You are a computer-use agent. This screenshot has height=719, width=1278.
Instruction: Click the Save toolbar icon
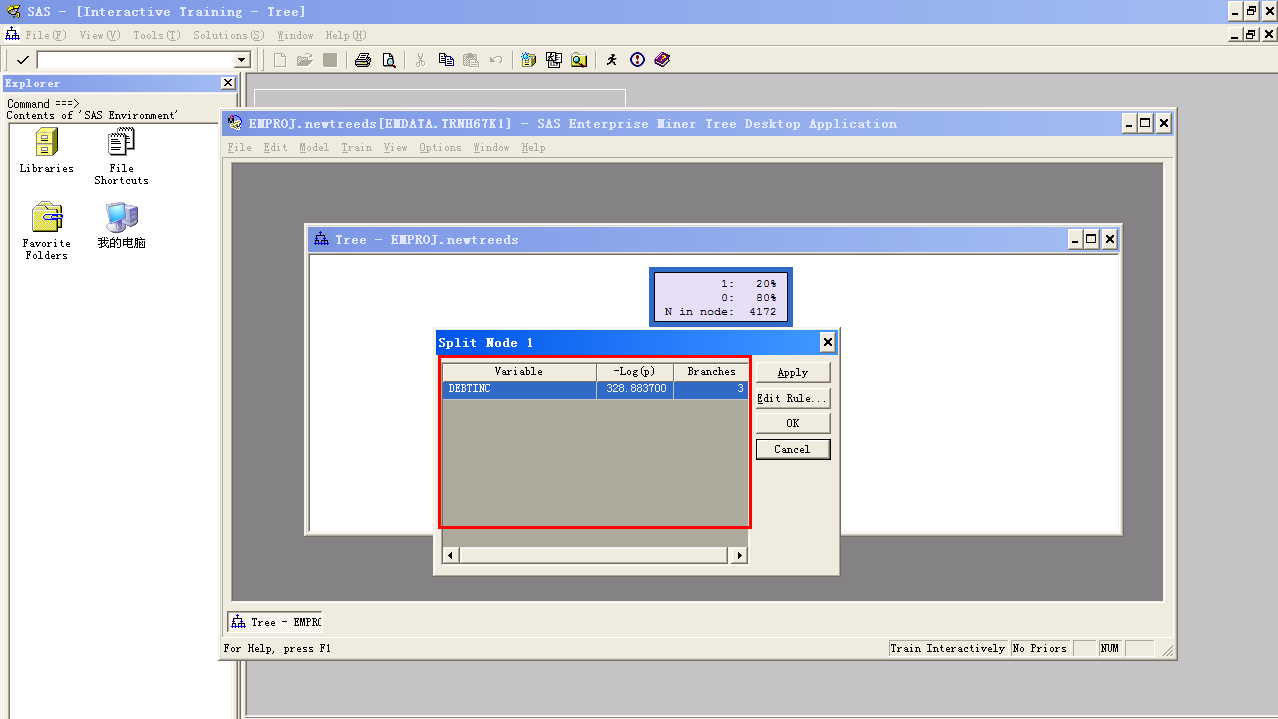330,60
